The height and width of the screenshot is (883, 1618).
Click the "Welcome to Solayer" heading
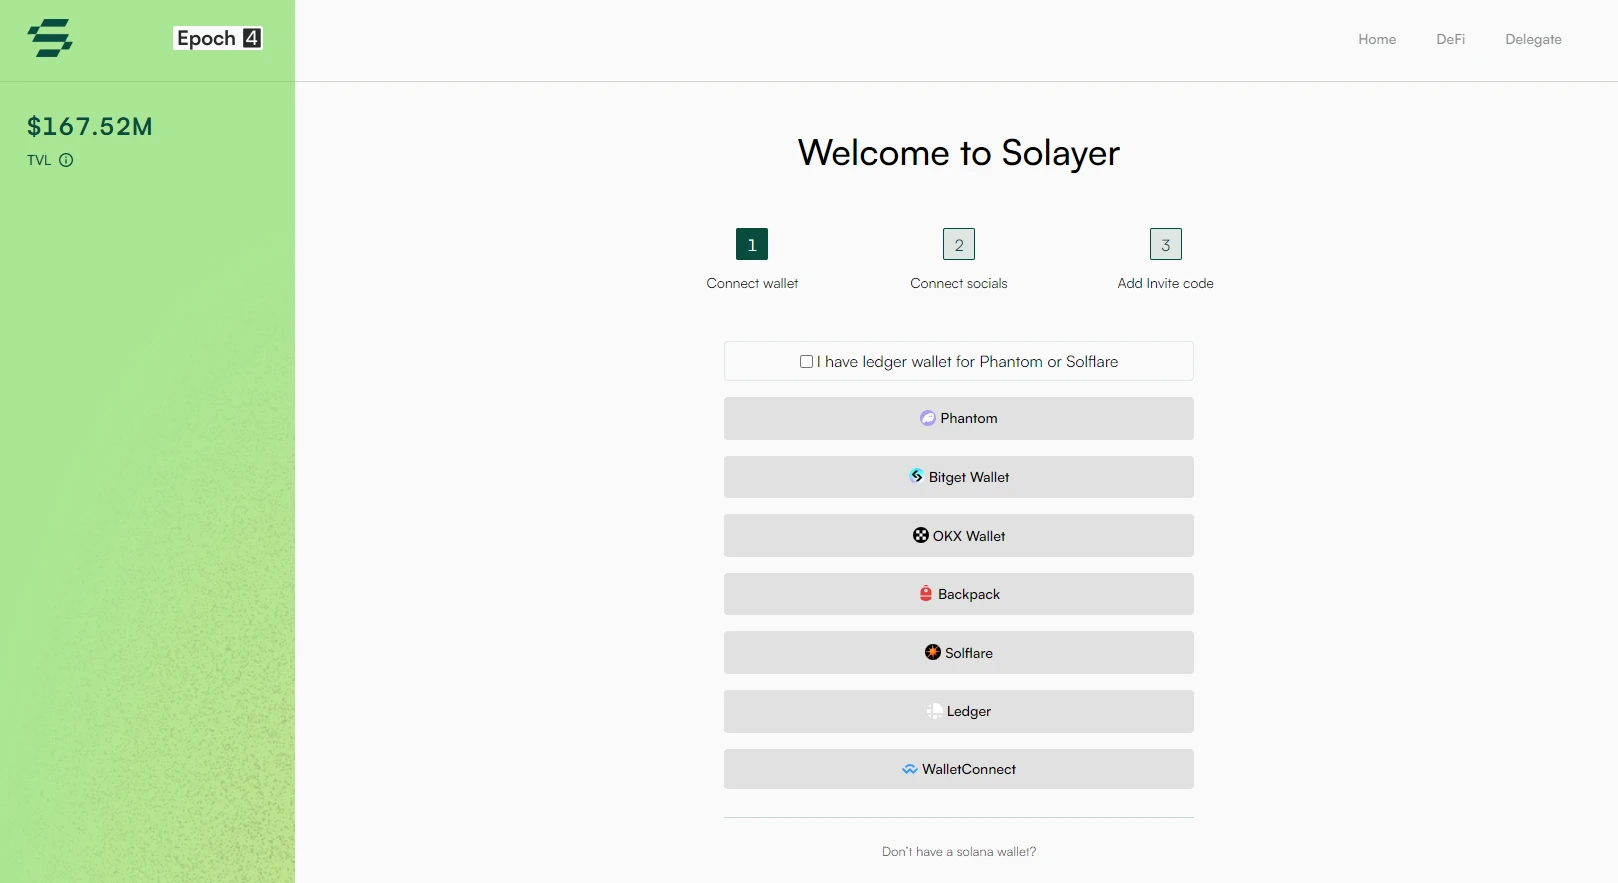click(959, 153)
